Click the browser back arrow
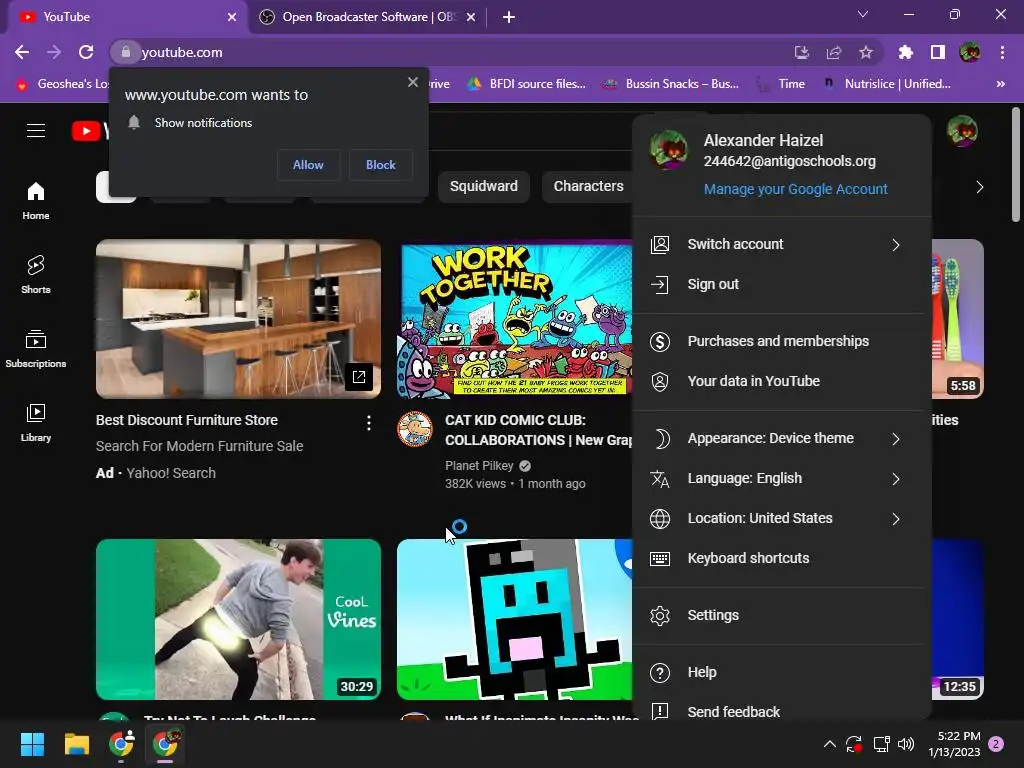The width and height of the screenshot is (1024, 768). point(22,52)
